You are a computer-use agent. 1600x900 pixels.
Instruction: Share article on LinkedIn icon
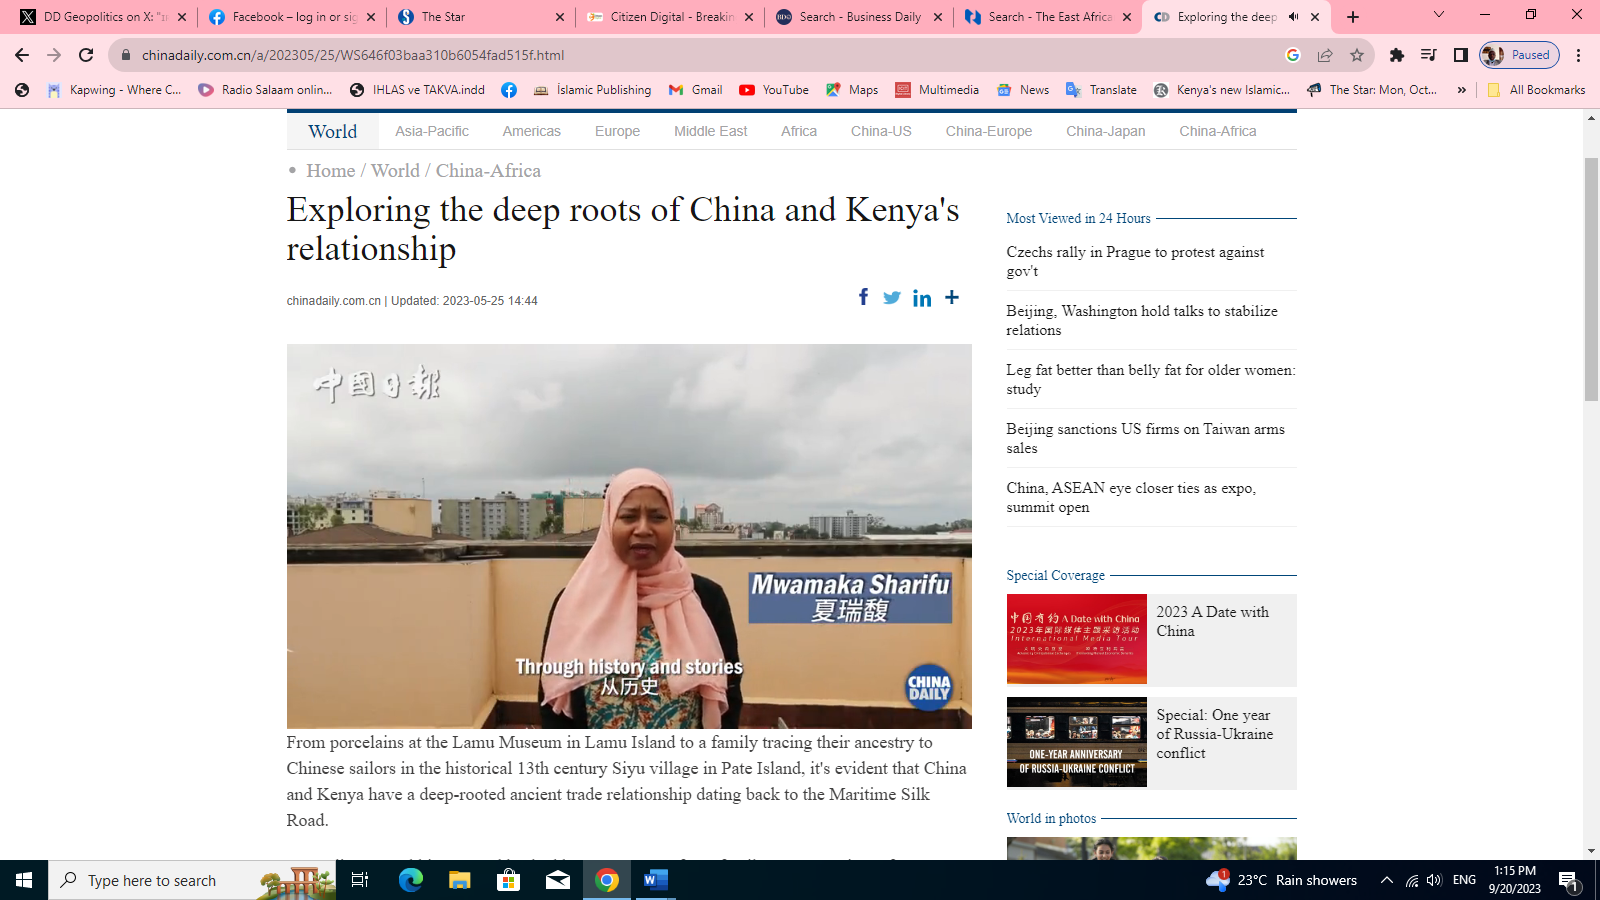(x=922, y=298)
